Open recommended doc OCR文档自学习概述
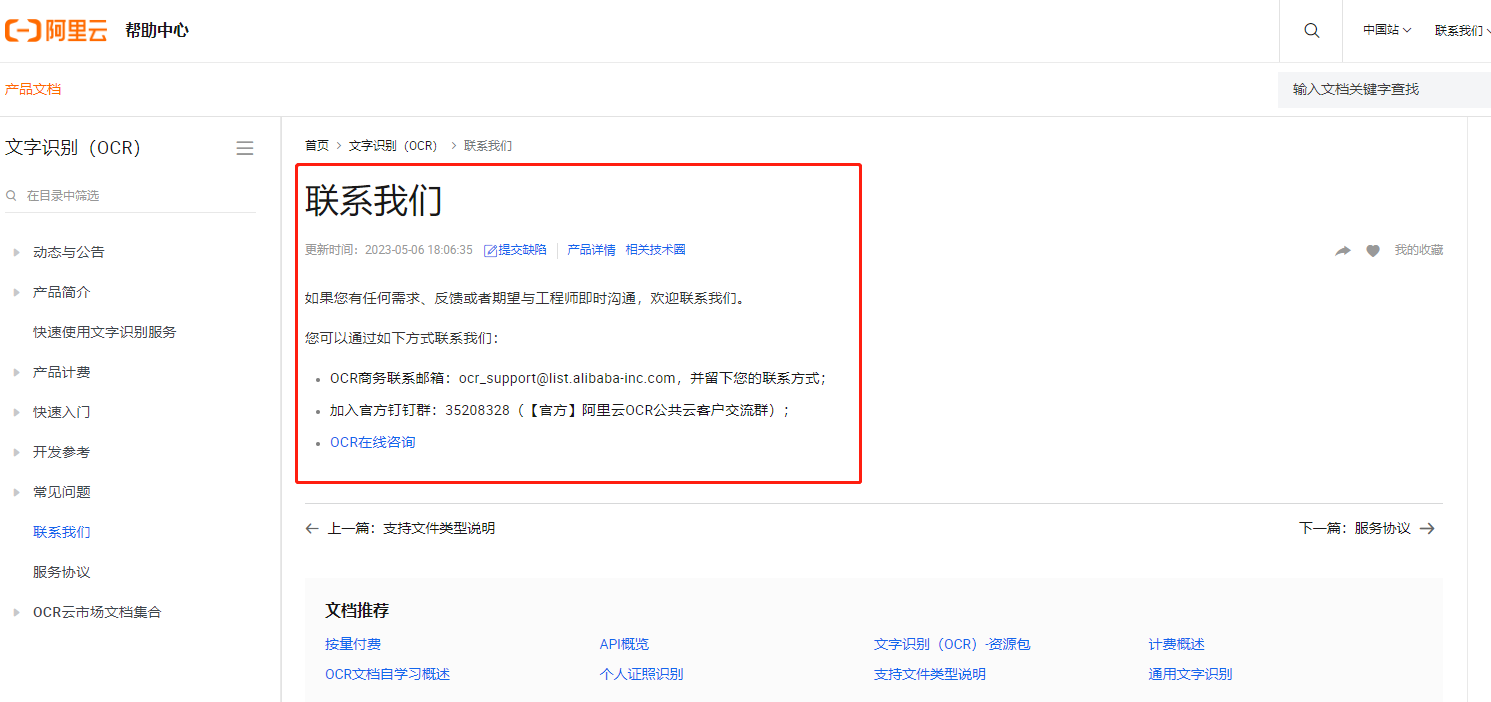The width and height of the screenshot is (1491, 702). (x=388, y=674)
